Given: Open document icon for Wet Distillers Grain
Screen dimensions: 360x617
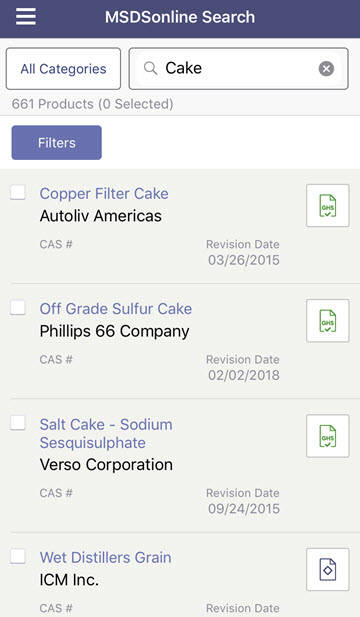Looking at the screenshot, I should 328,569.
